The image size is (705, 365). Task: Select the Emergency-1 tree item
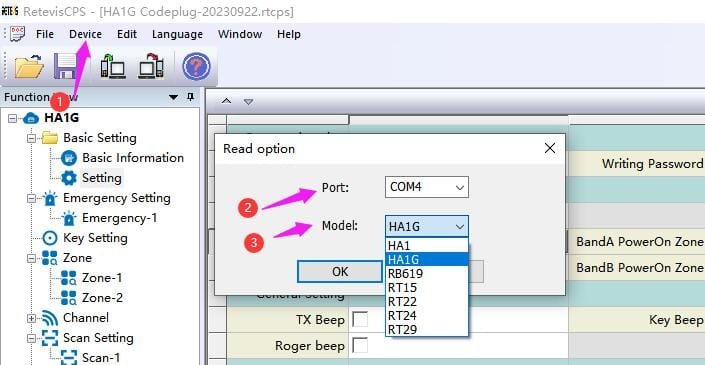tap(120, 218)
